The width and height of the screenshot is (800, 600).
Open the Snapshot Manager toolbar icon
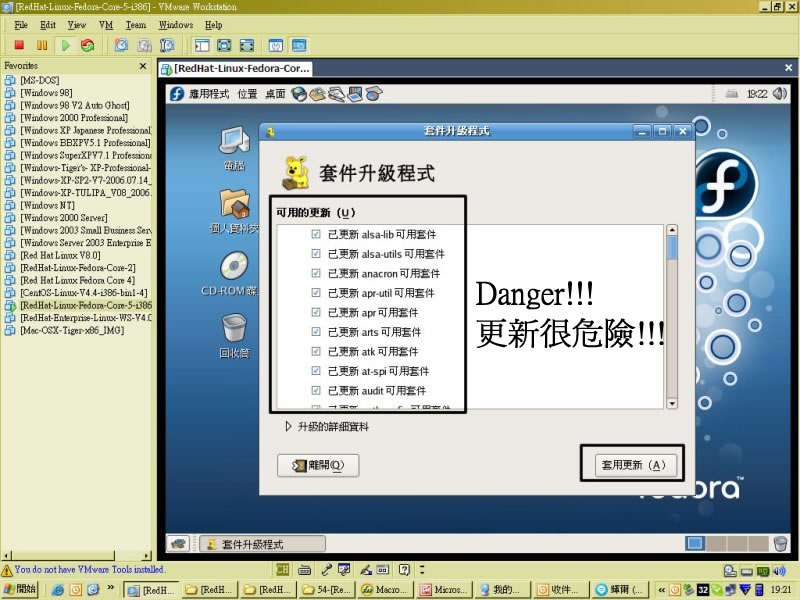click(x=167, y=45)
